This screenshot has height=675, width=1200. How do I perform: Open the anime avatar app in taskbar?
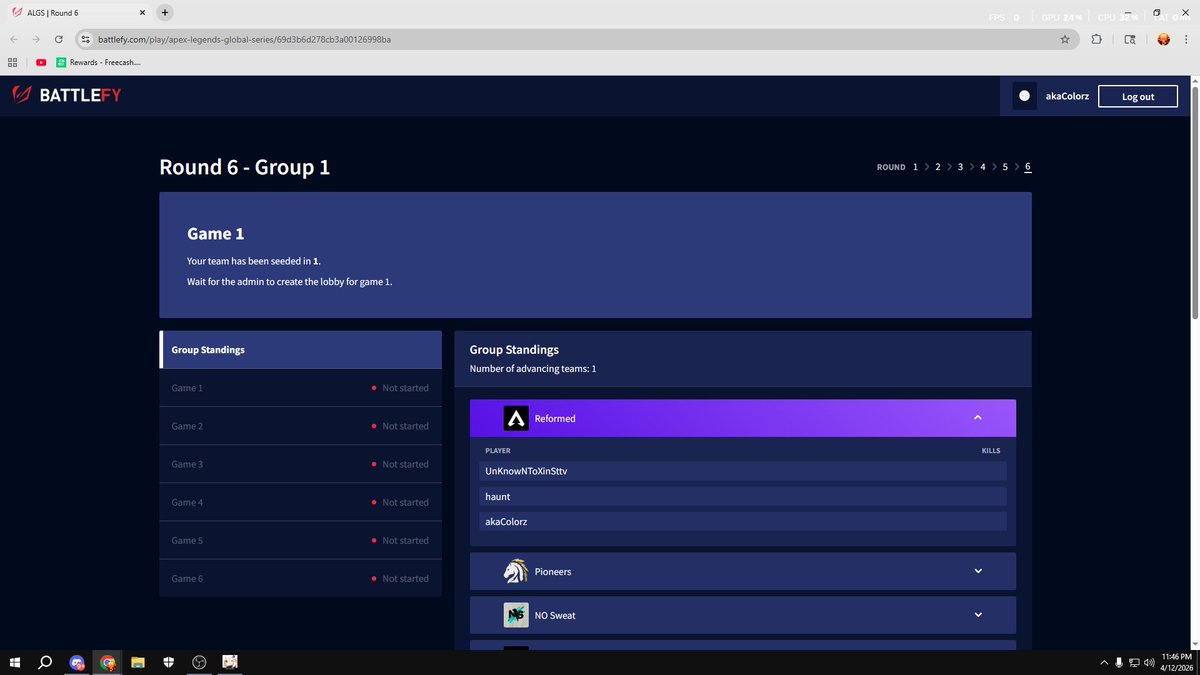[x=230, y=662]
